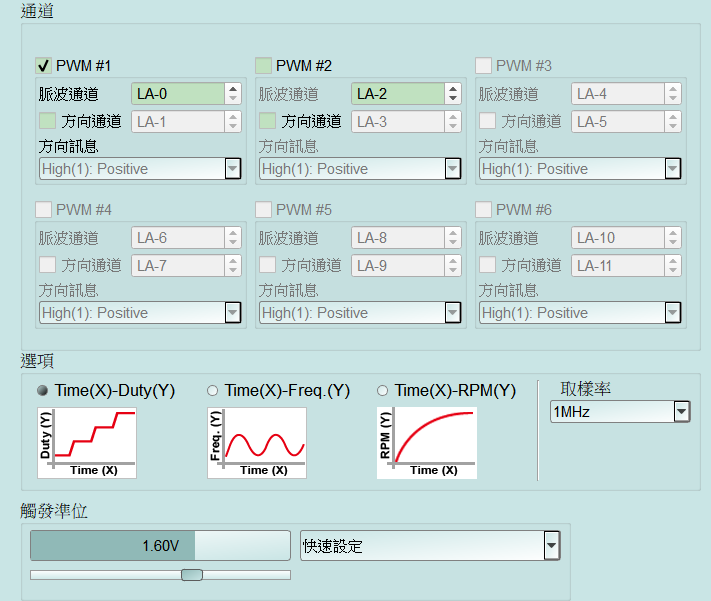Open PWM #4 方向訊息 High(1): Positive dropdown
Image resolution: width=711 pixels, height=601 pixels.
pyautogui.click(x=140, y=313)
